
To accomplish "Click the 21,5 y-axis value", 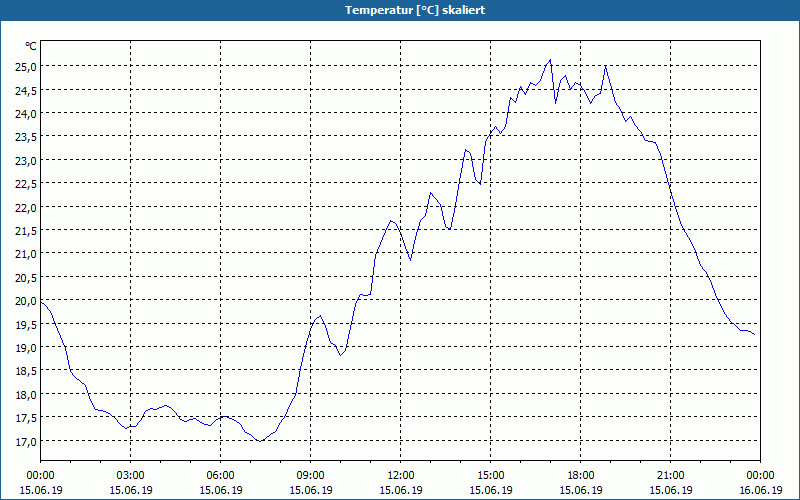I will point(26,231).
